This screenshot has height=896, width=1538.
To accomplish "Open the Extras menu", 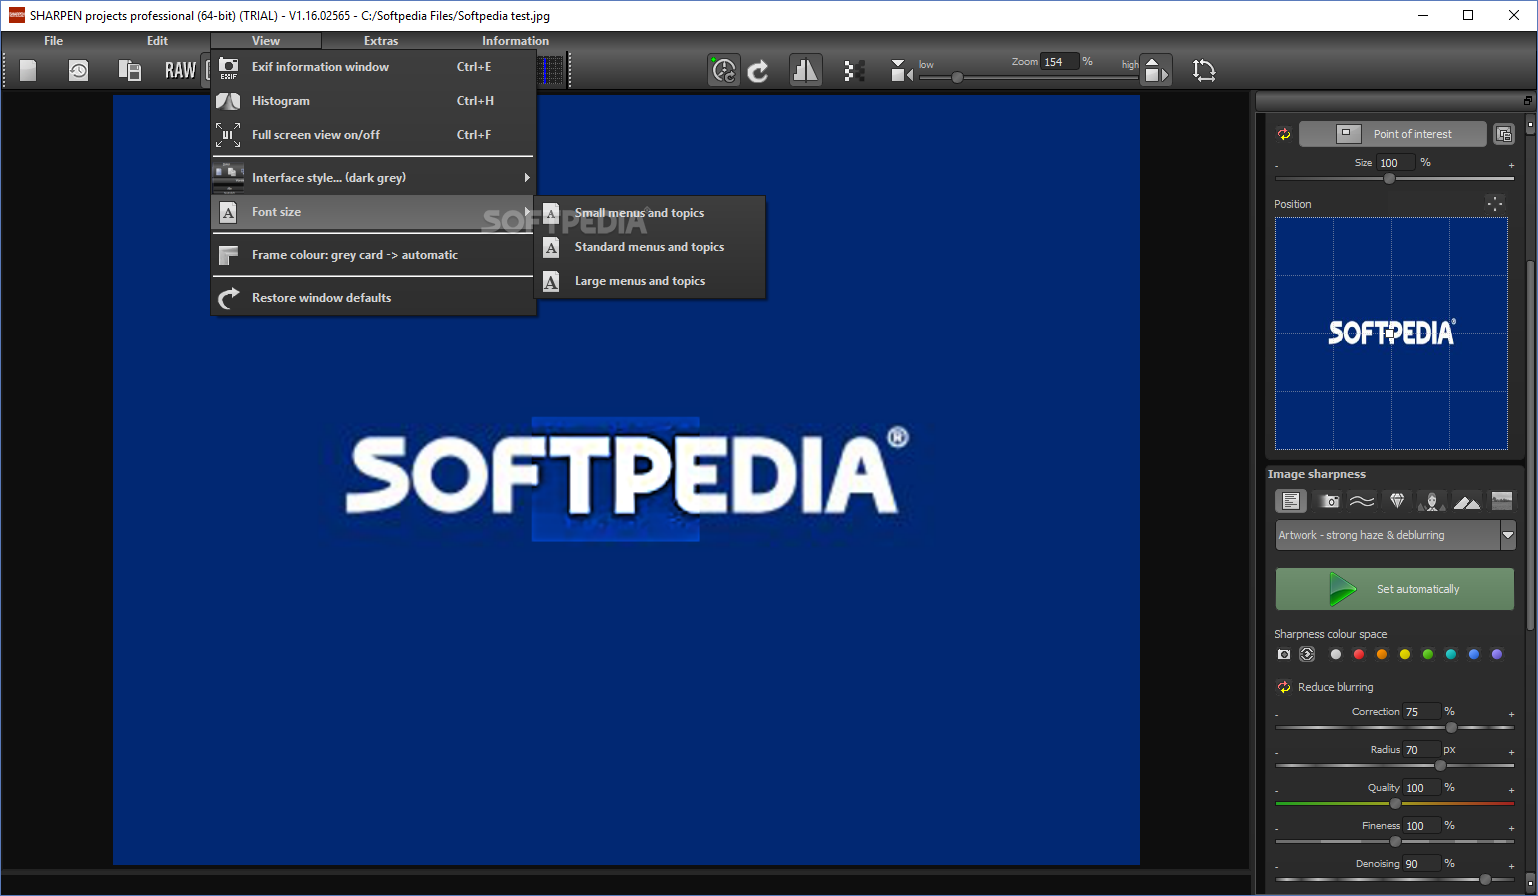I will point(381,41).
